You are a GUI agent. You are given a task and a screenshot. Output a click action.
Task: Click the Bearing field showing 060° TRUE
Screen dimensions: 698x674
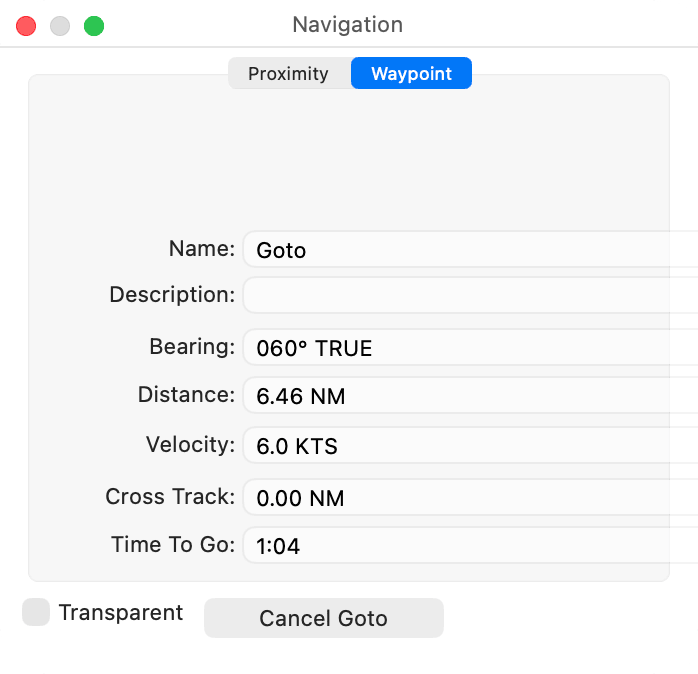[x=471, y=348]
